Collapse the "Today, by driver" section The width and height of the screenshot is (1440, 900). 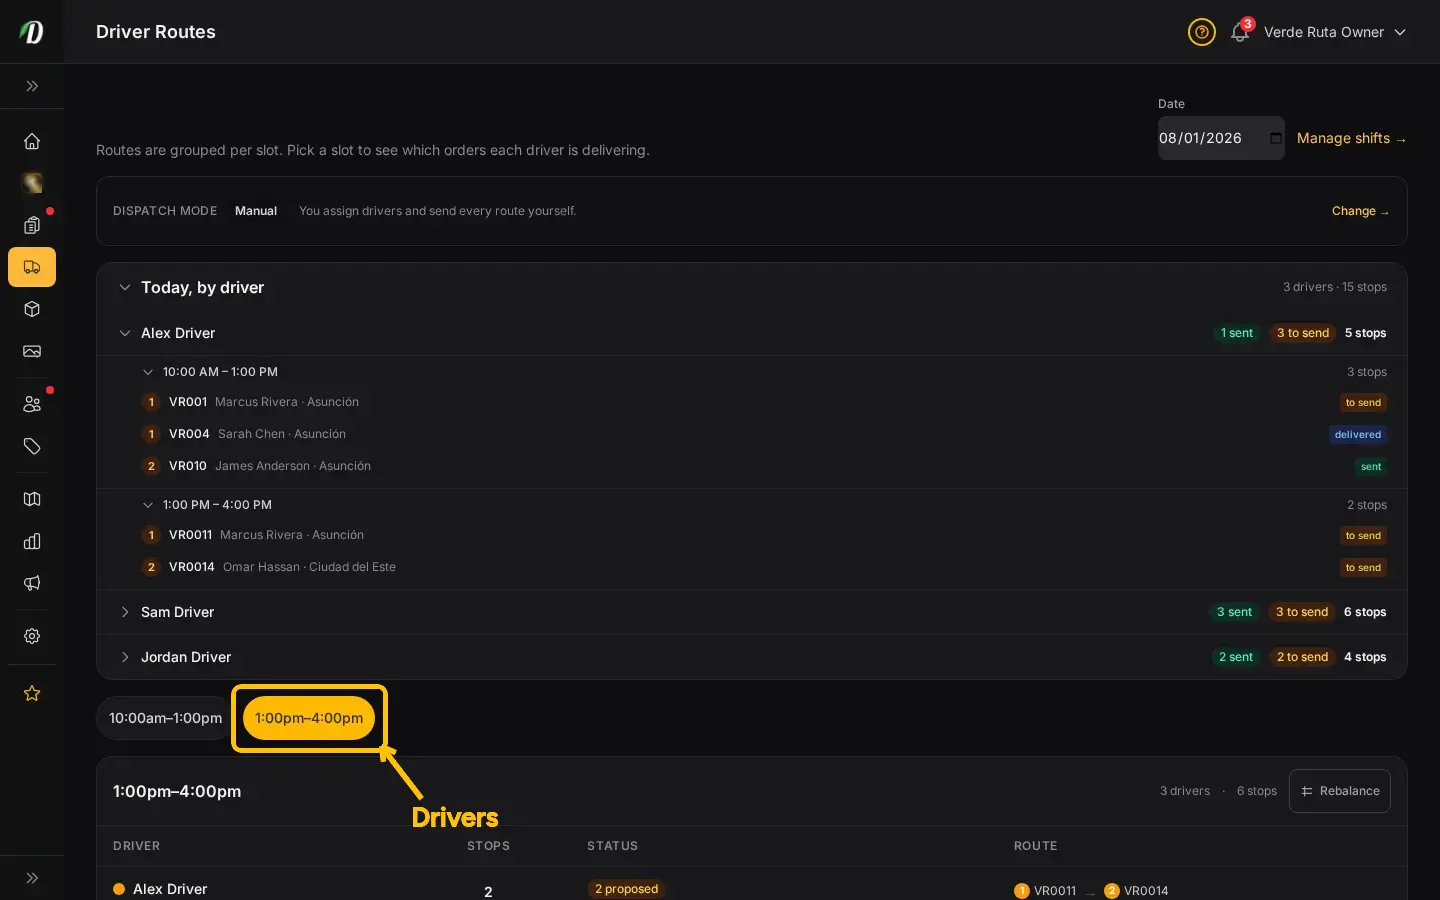(125, 287)
